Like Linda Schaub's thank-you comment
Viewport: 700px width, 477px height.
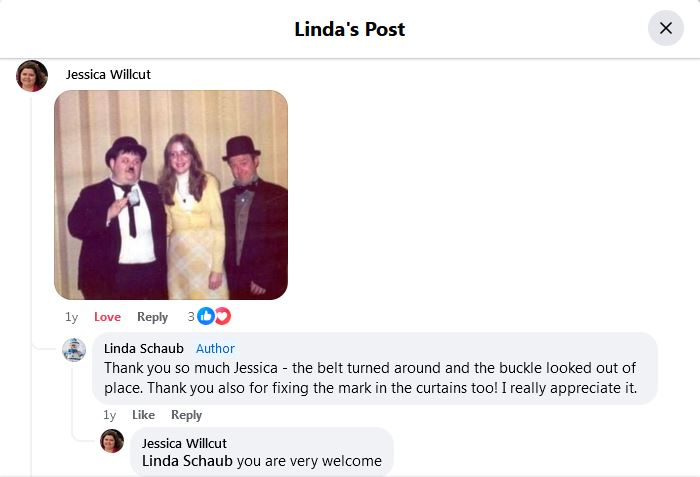(x=143, y=415)
